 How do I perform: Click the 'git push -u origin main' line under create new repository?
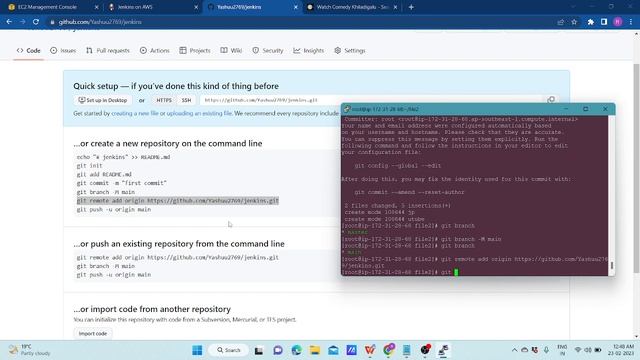(x=114, y=209)
